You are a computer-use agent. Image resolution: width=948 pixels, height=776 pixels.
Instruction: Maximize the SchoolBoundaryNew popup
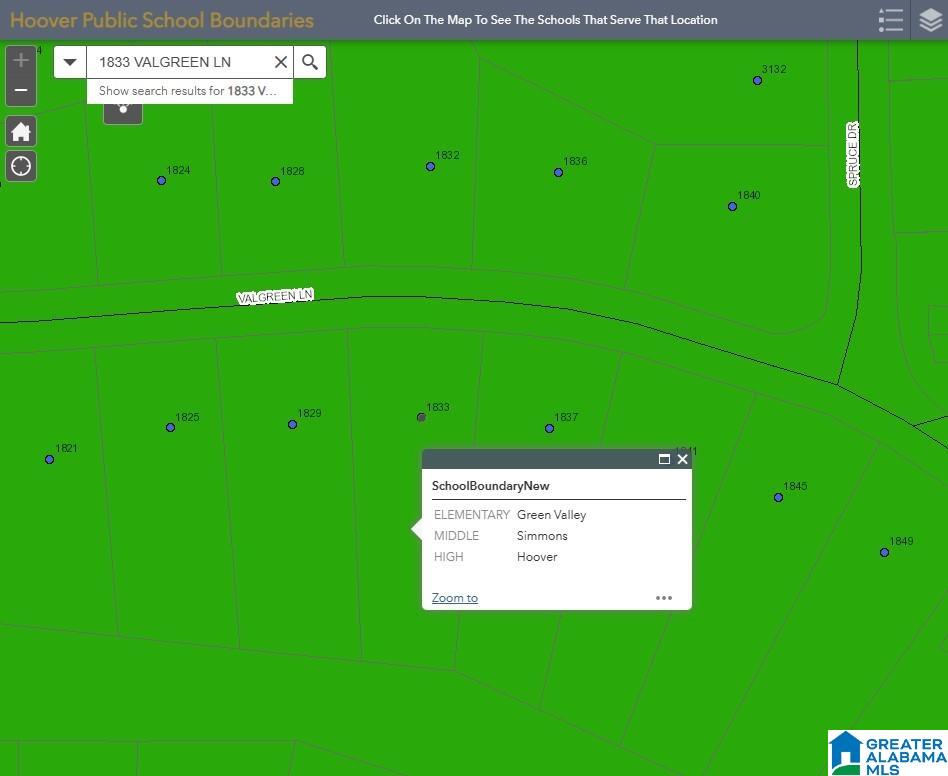[664, 459]
